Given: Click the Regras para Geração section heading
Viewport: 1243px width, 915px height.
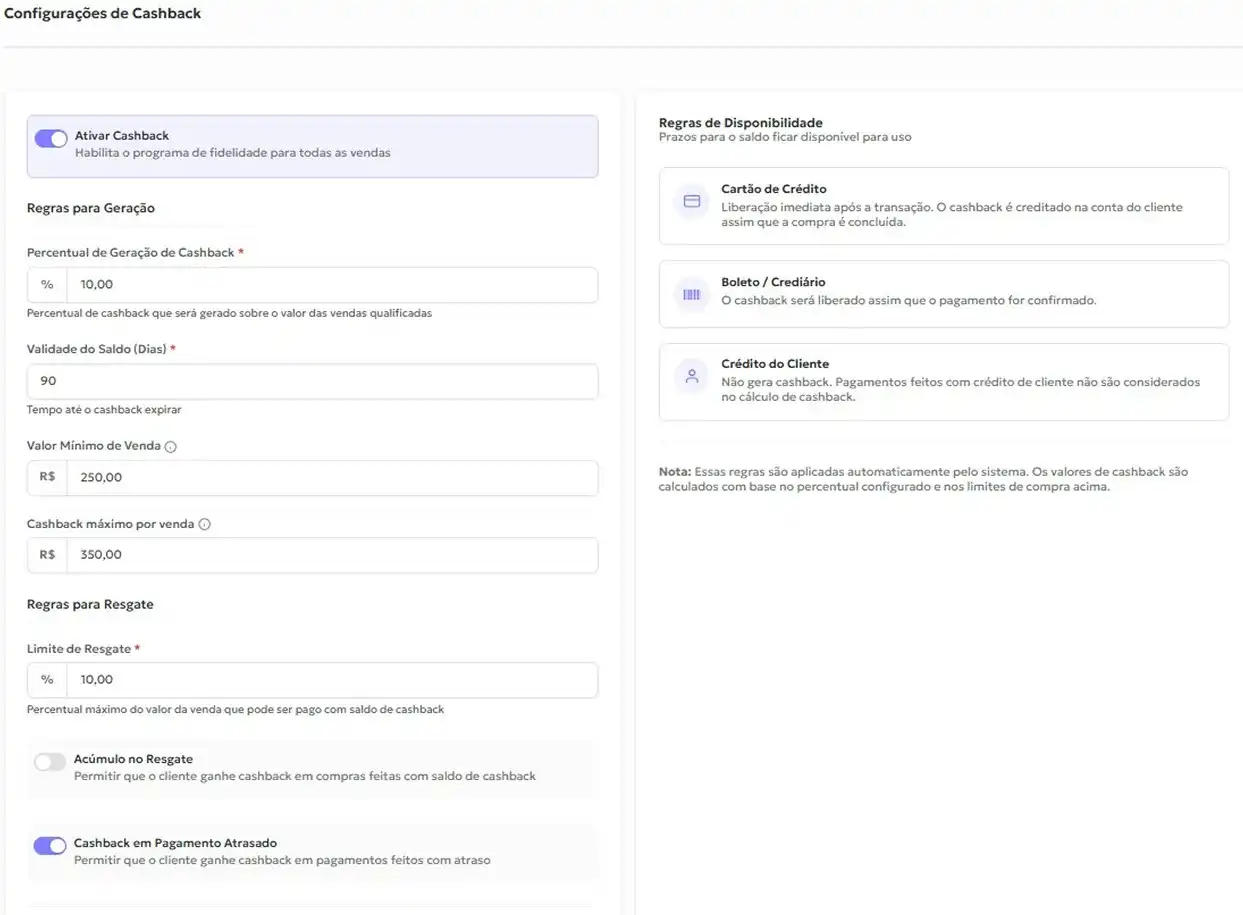Looking at the screenshot, I should point(90,208).
